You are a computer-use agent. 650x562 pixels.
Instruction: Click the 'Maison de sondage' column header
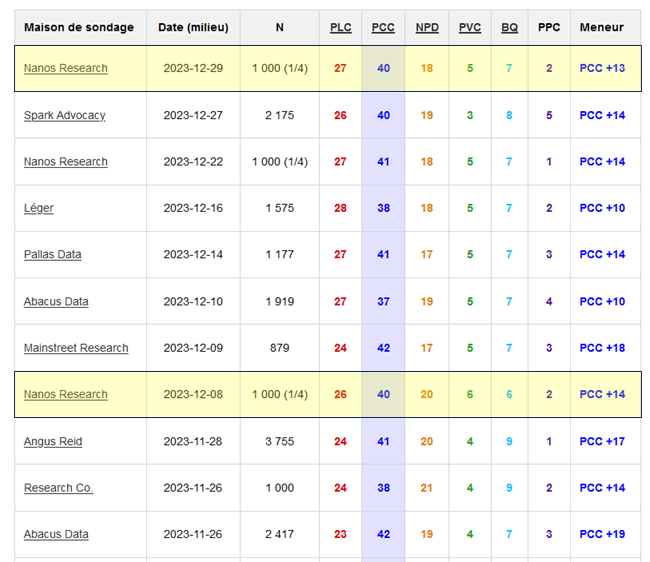point(79,27)
